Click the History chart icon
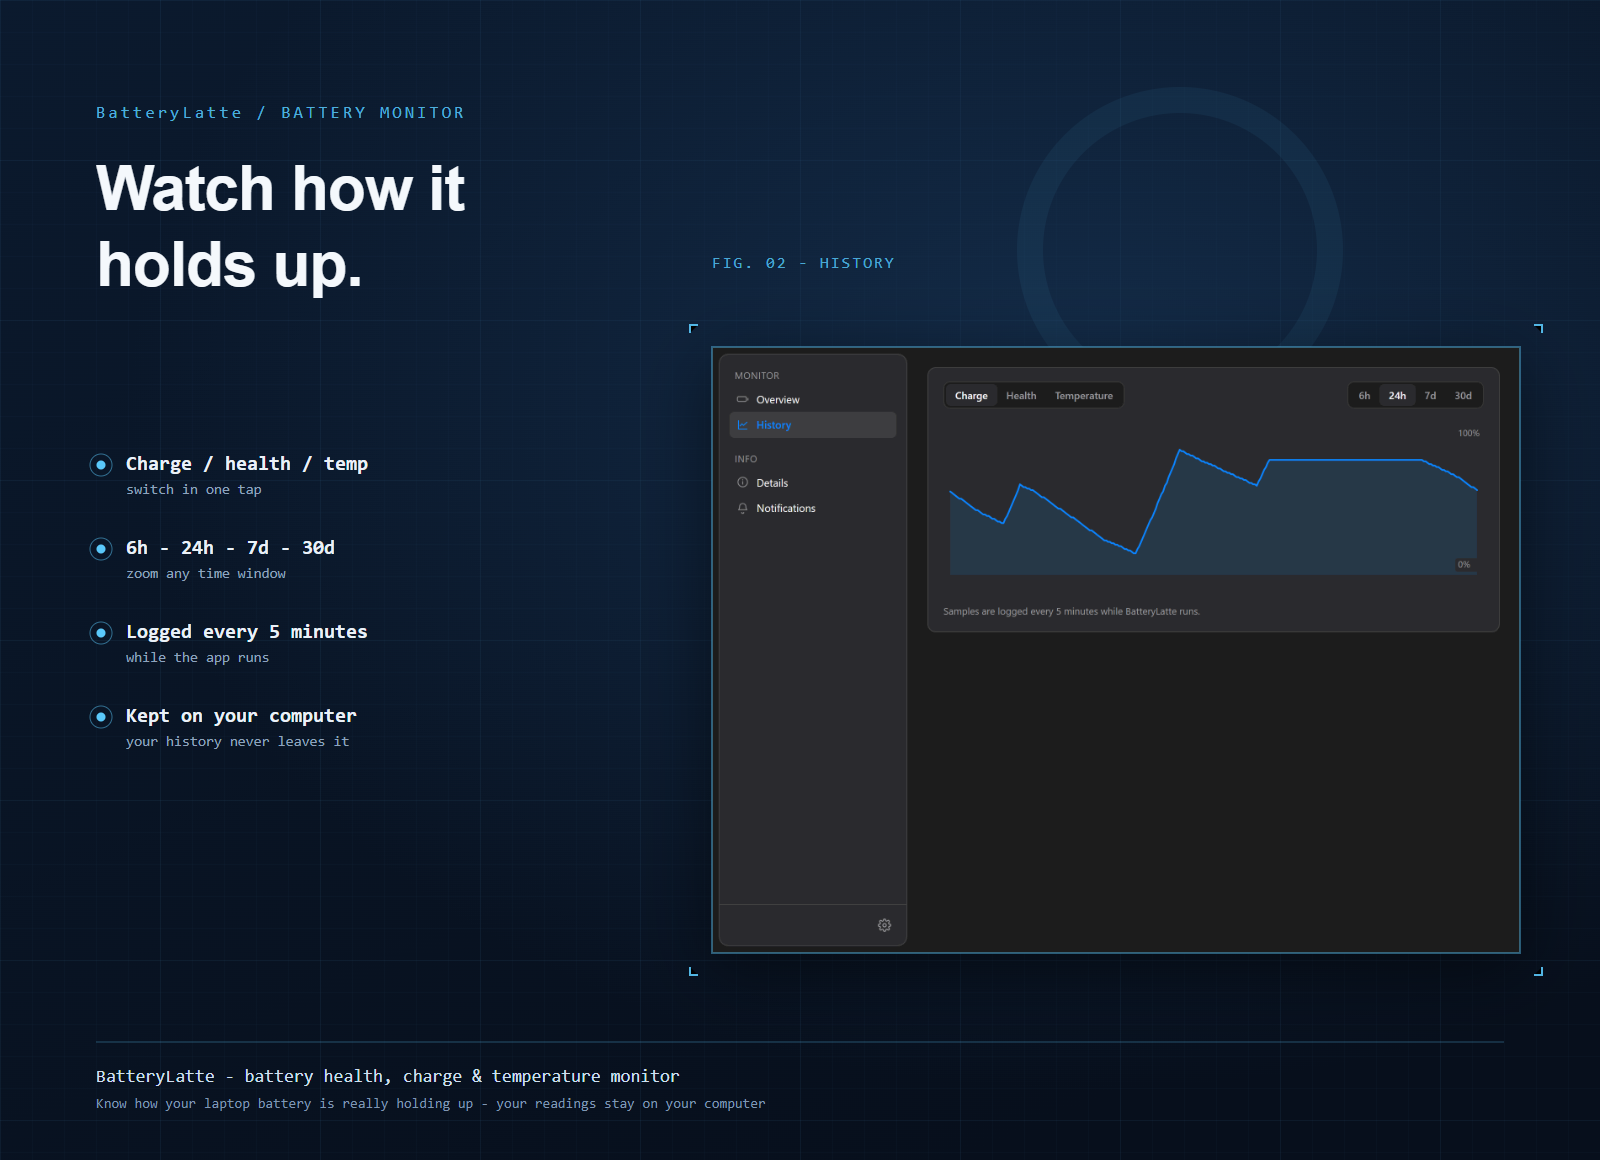 tap(742, 425)
